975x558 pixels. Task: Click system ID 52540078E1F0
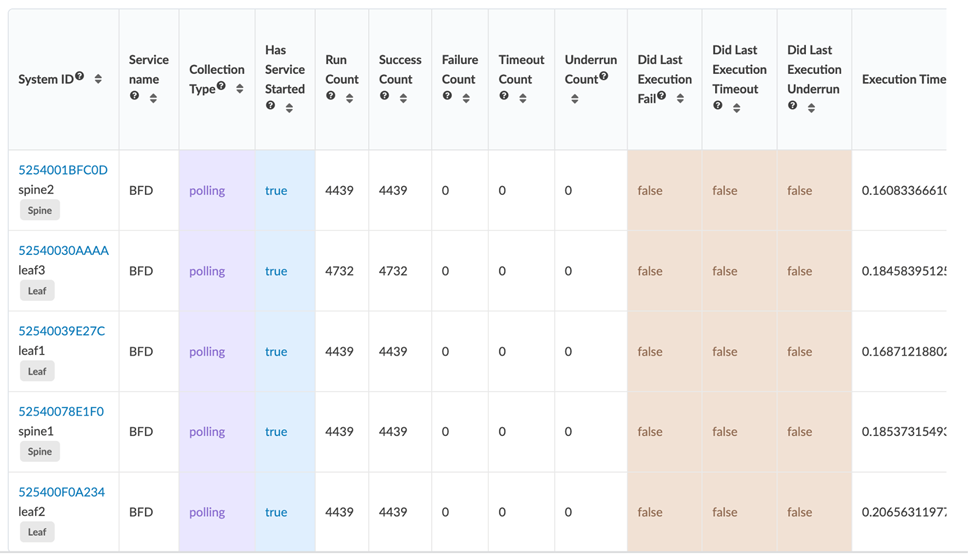pos(61,411)
